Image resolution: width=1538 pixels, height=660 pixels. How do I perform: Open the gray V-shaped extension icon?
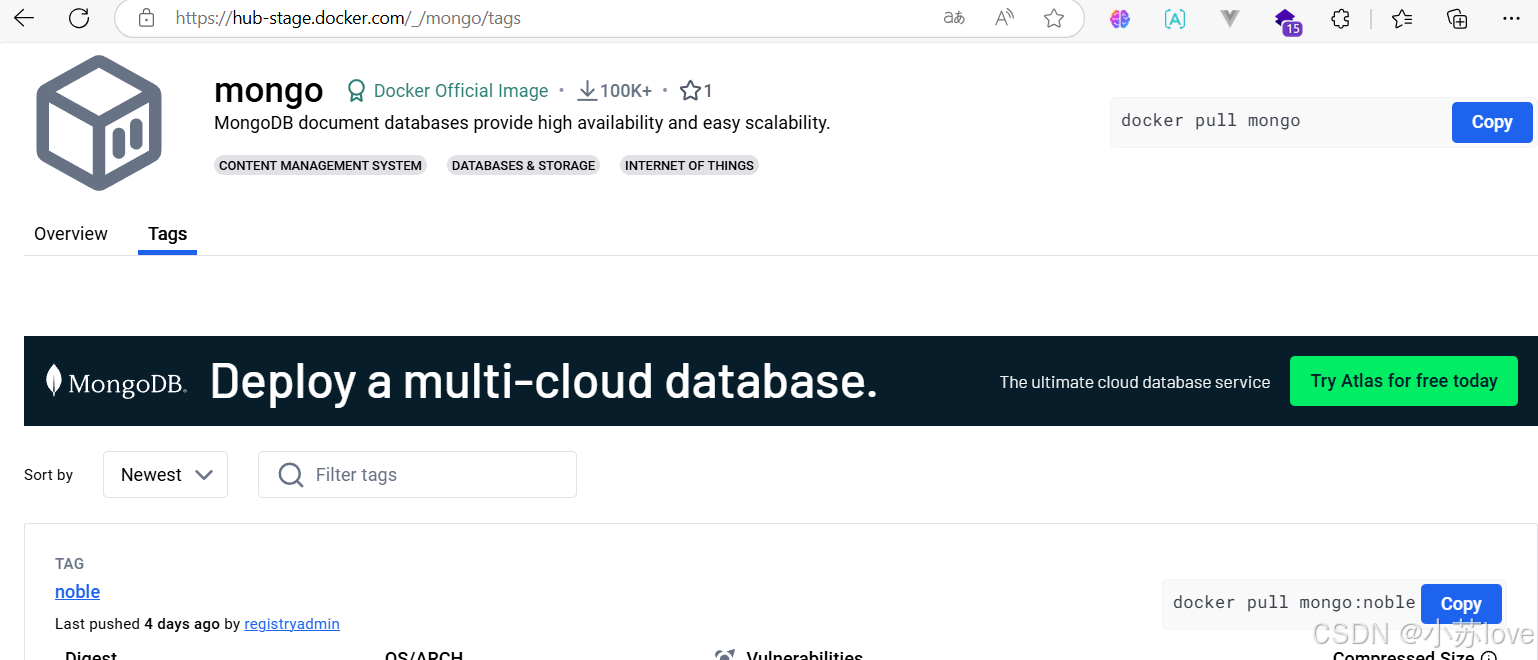(x=1230, y=18)
